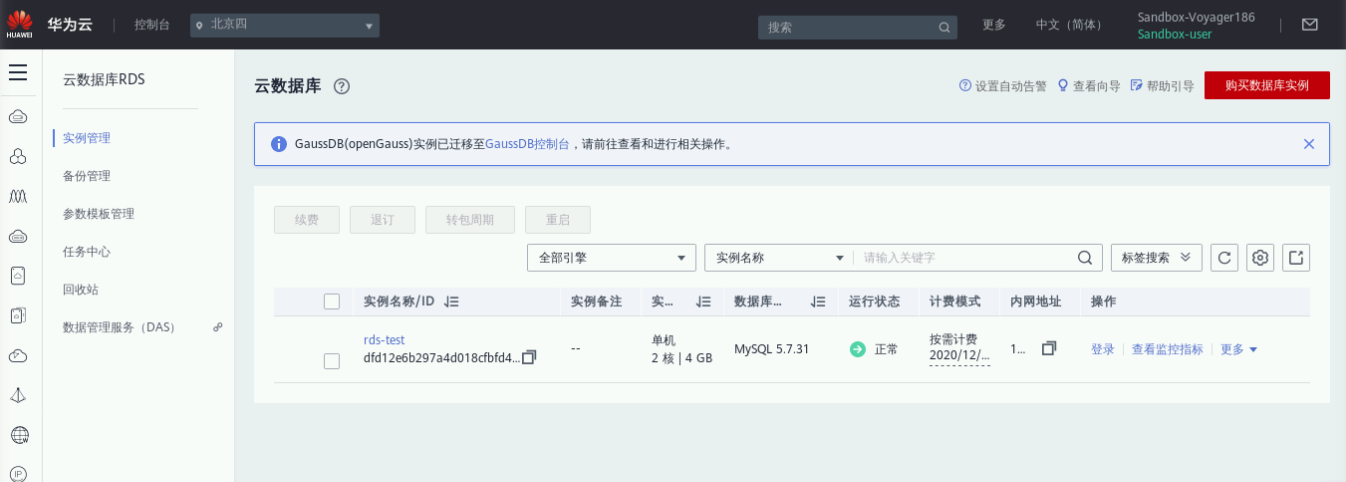
Task: Go to 参数模板管理 in sidebar
Action: (x=98, y=214)
